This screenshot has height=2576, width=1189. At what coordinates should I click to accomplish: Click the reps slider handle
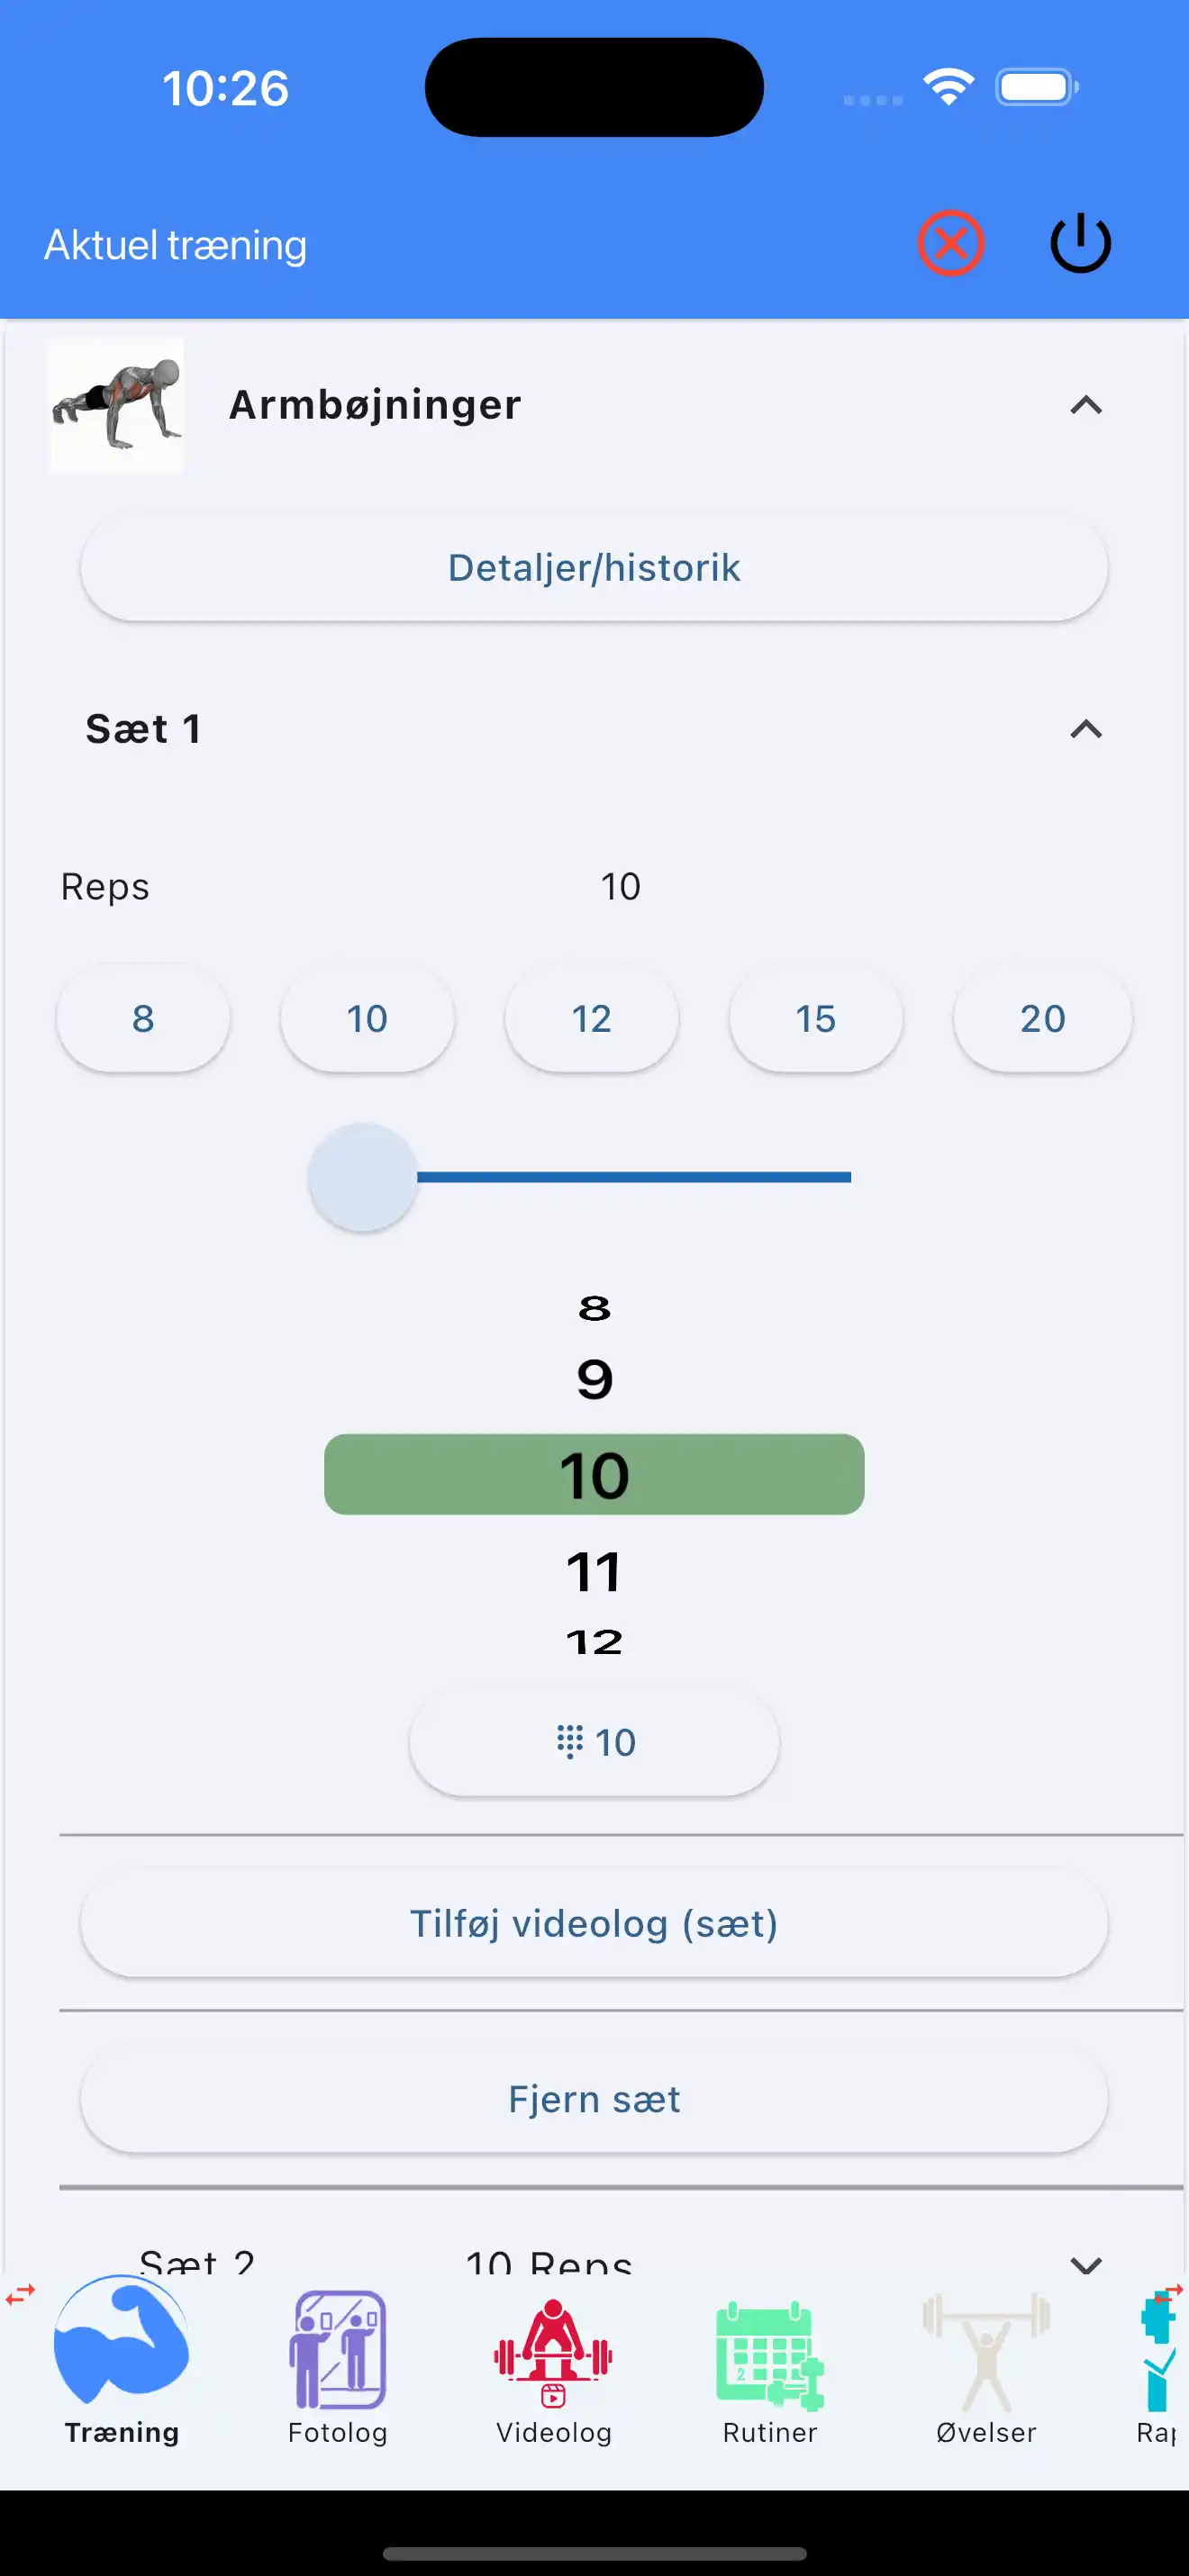click(363, 1177)
